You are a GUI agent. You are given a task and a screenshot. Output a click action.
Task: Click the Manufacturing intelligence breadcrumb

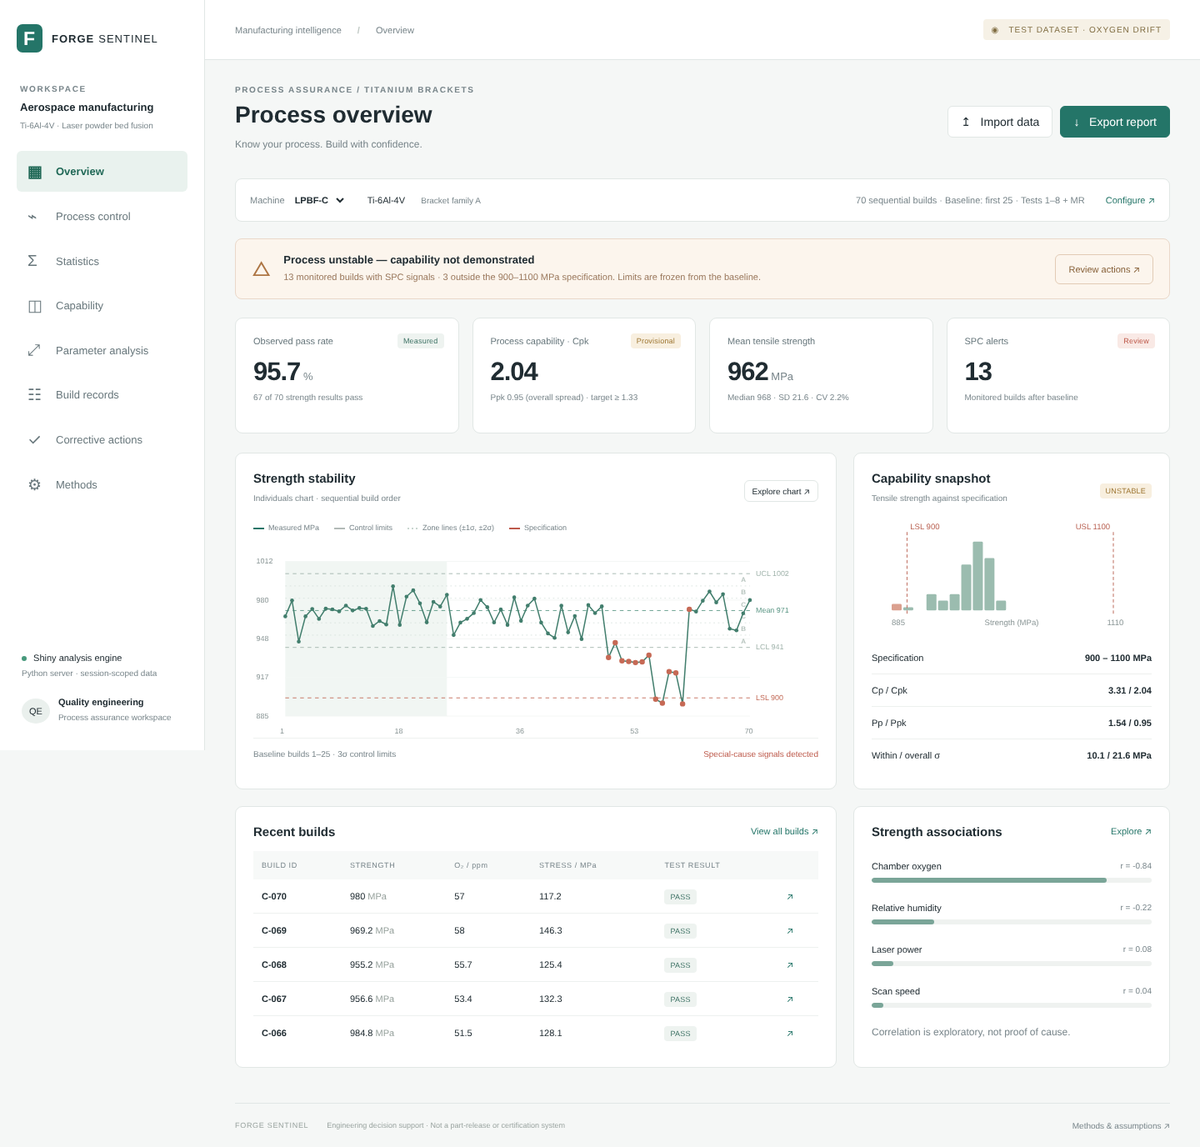point(288,30)
